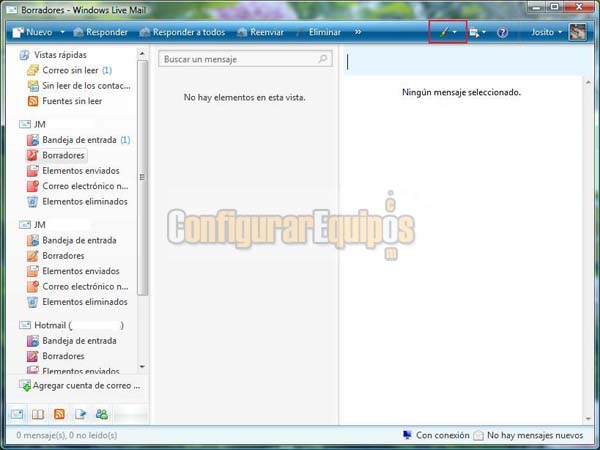The width and height of the screenshot is (600, 450).
Task: Click the Windows Live Mail title bar icon
Action: coord(11,10)
